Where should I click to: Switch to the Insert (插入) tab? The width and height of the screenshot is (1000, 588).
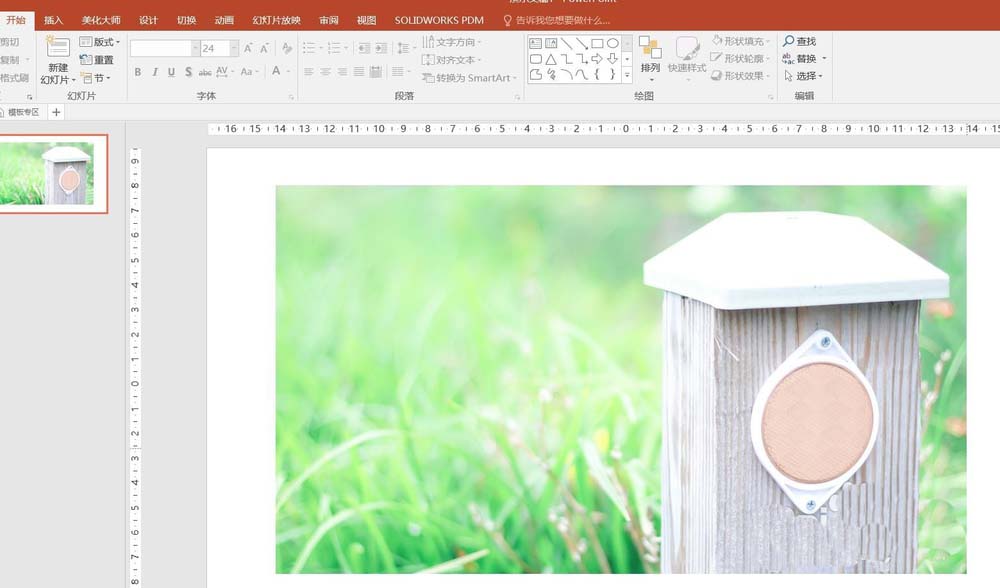tap(54, 20)
